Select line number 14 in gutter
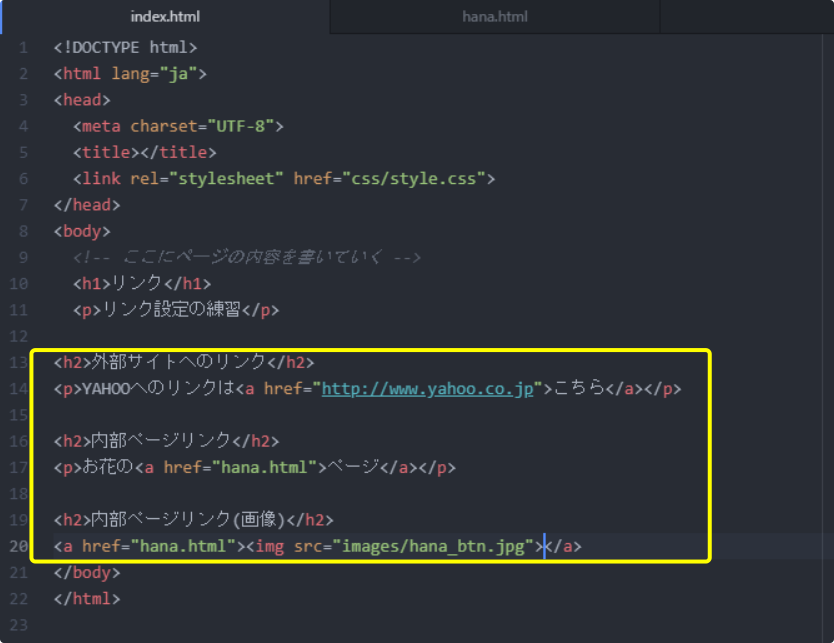 [19, 389]
